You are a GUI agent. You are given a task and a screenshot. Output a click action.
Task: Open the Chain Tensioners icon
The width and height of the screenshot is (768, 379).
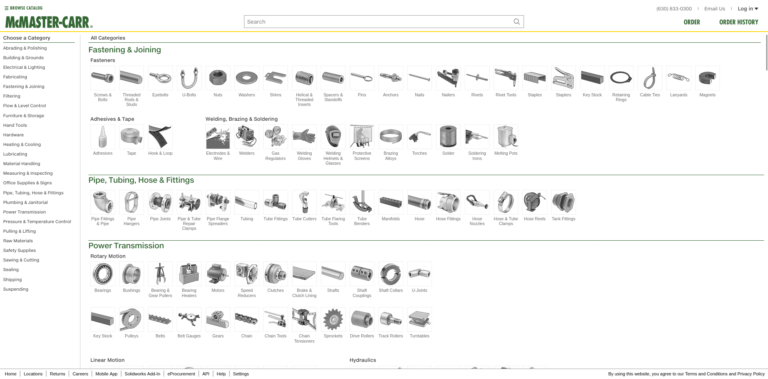(304, 319)
